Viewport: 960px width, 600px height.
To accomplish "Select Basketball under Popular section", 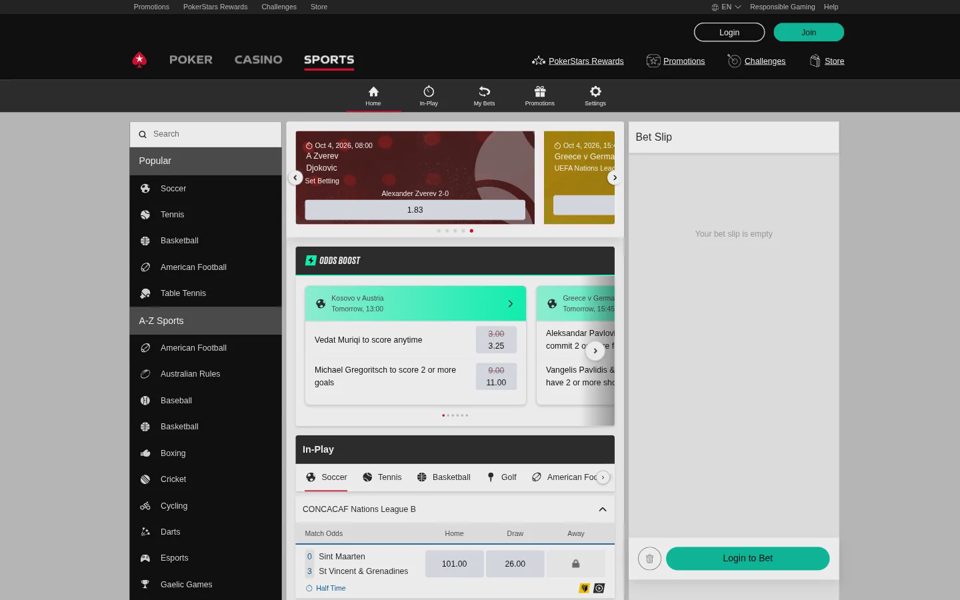I will point(205,241).
